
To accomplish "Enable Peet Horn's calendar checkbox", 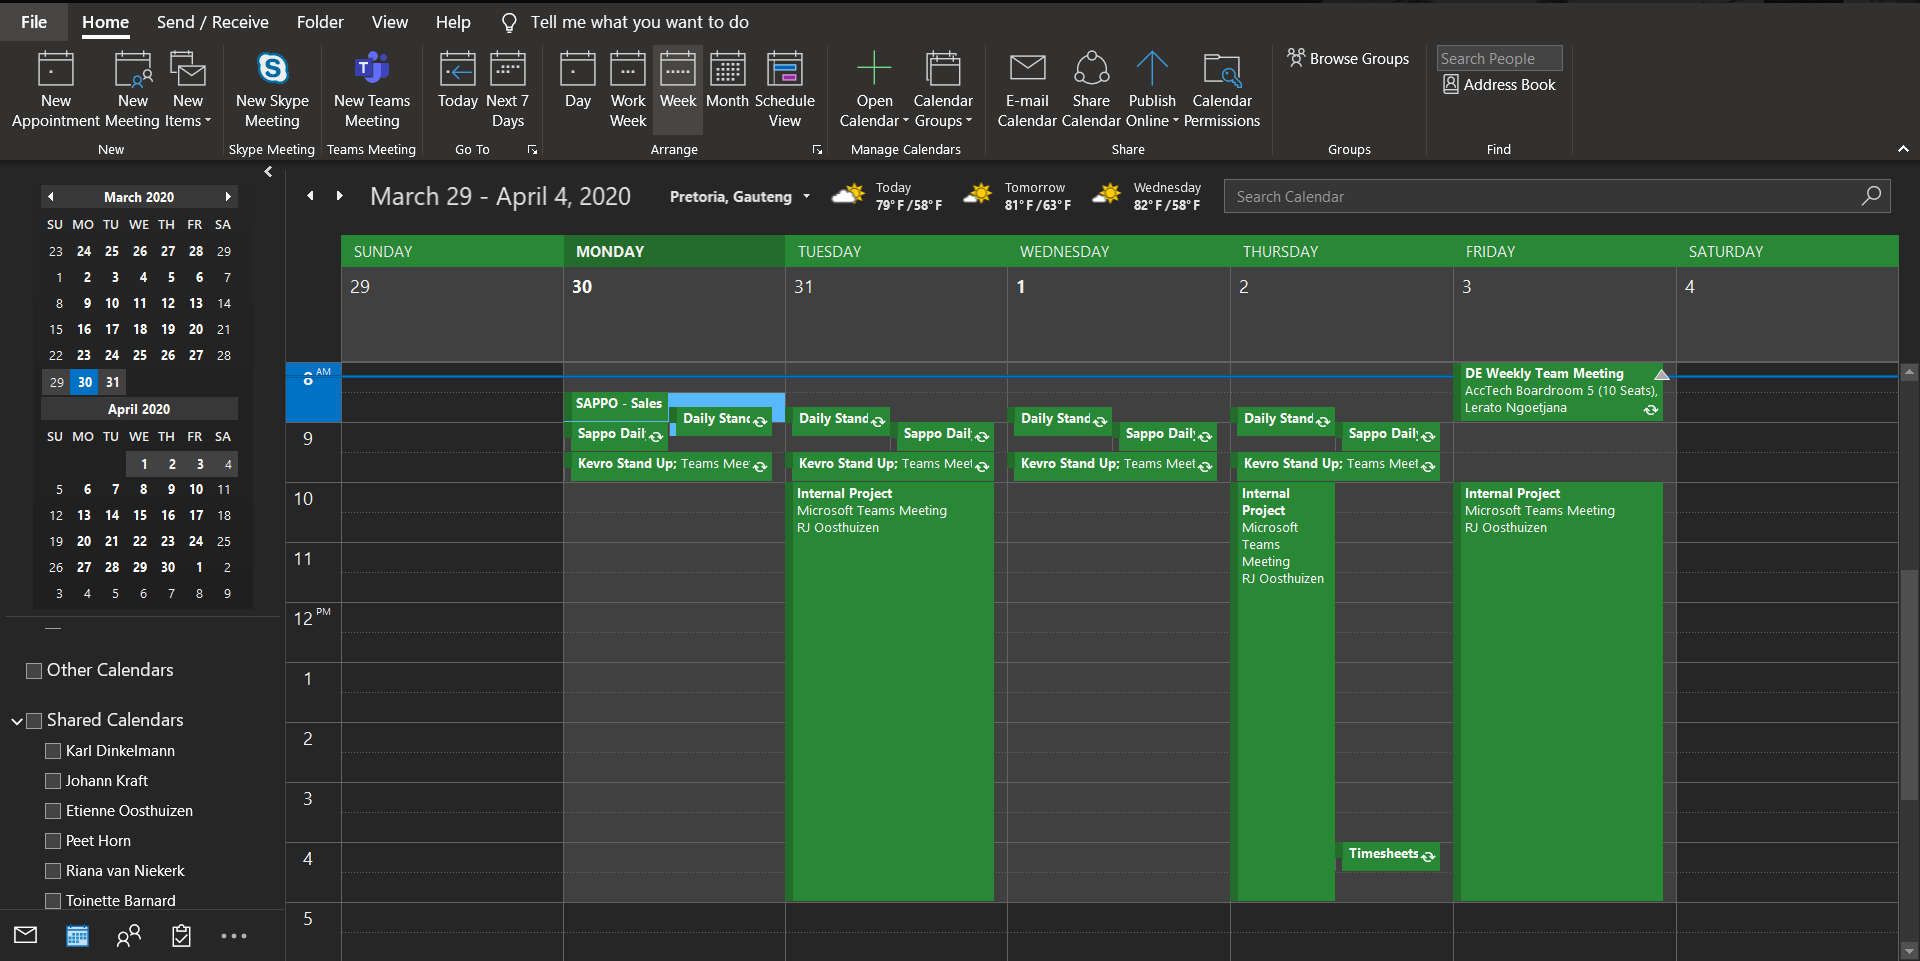I will (53, 841).
